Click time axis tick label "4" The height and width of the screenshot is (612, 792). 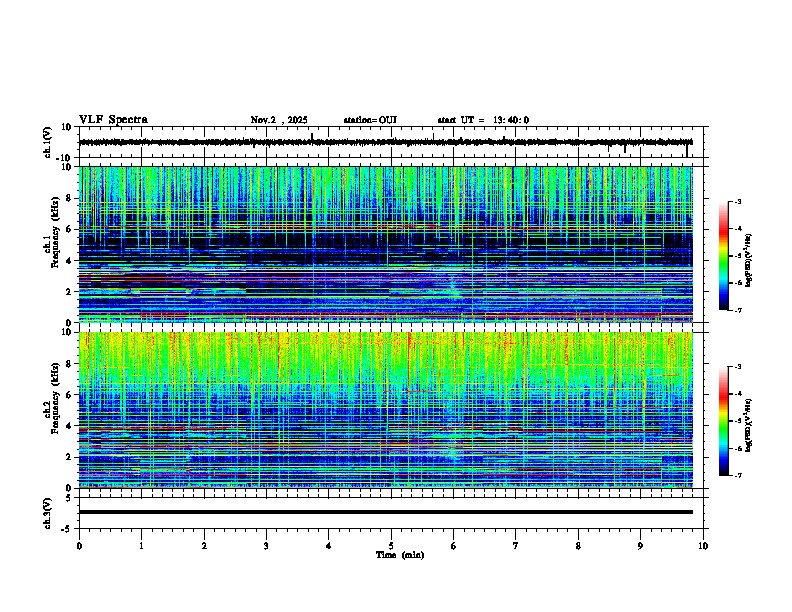pyautogui.click(x=329, y=546)
